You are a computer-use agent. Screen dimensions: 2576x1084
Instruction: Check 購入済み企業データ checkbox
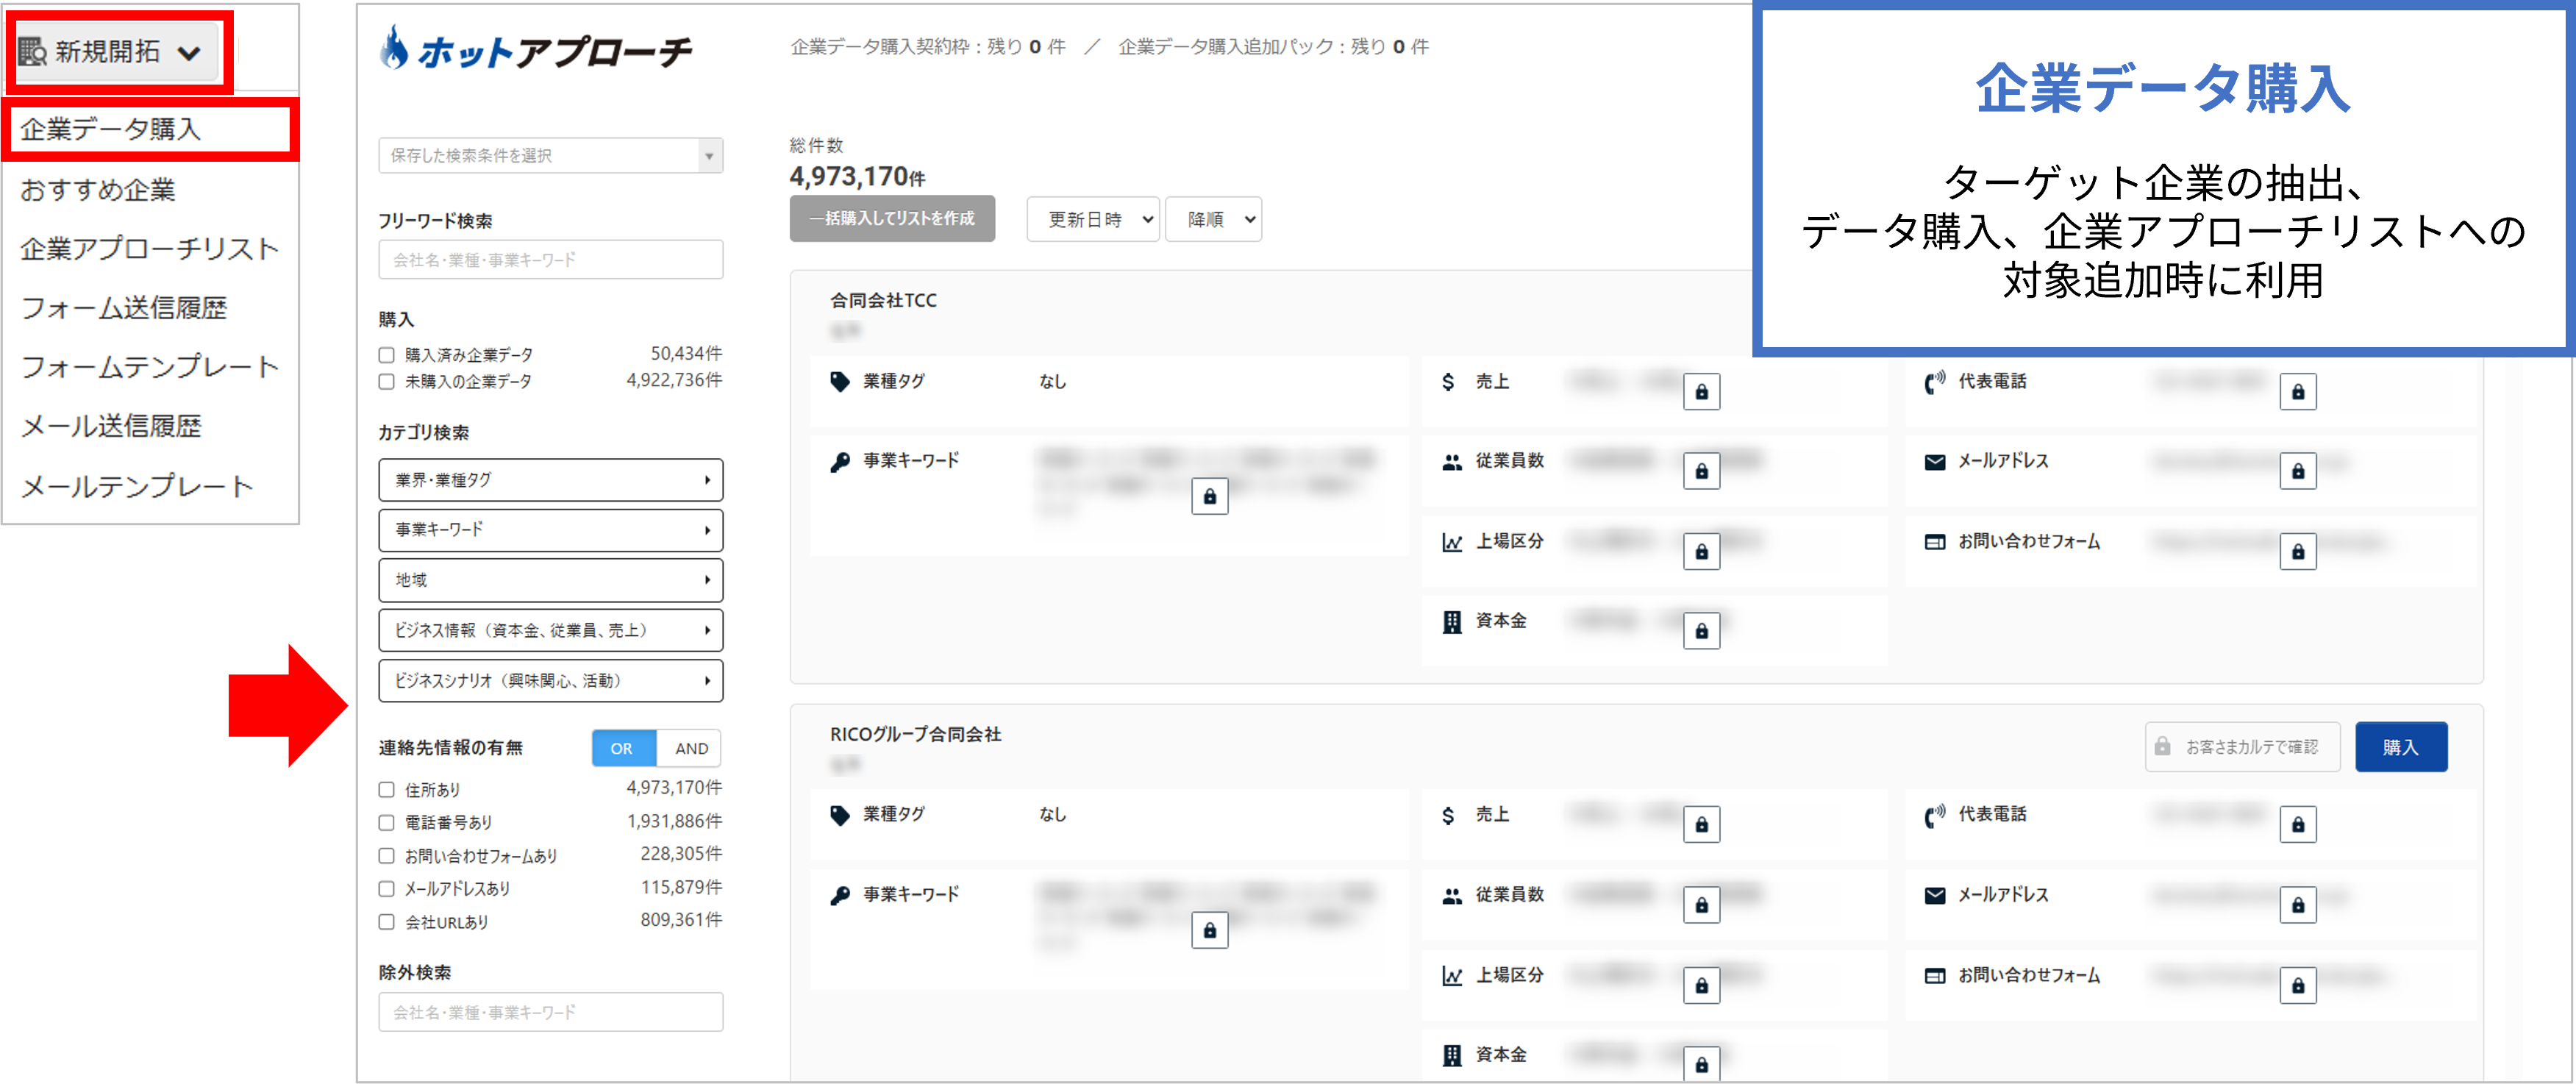click(x=386, y=355)
